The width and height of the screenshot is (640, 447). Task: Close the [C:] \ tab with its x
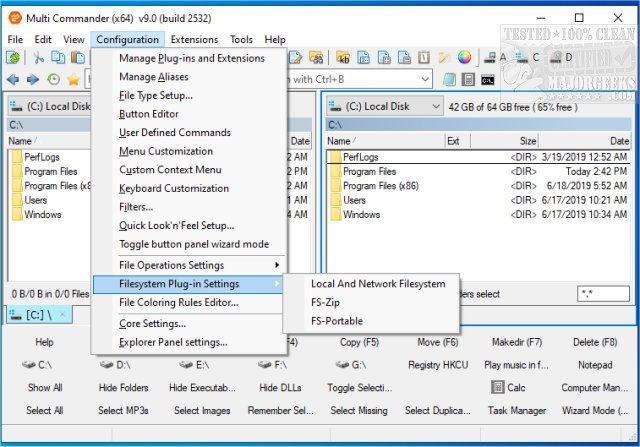coord(62,314)
